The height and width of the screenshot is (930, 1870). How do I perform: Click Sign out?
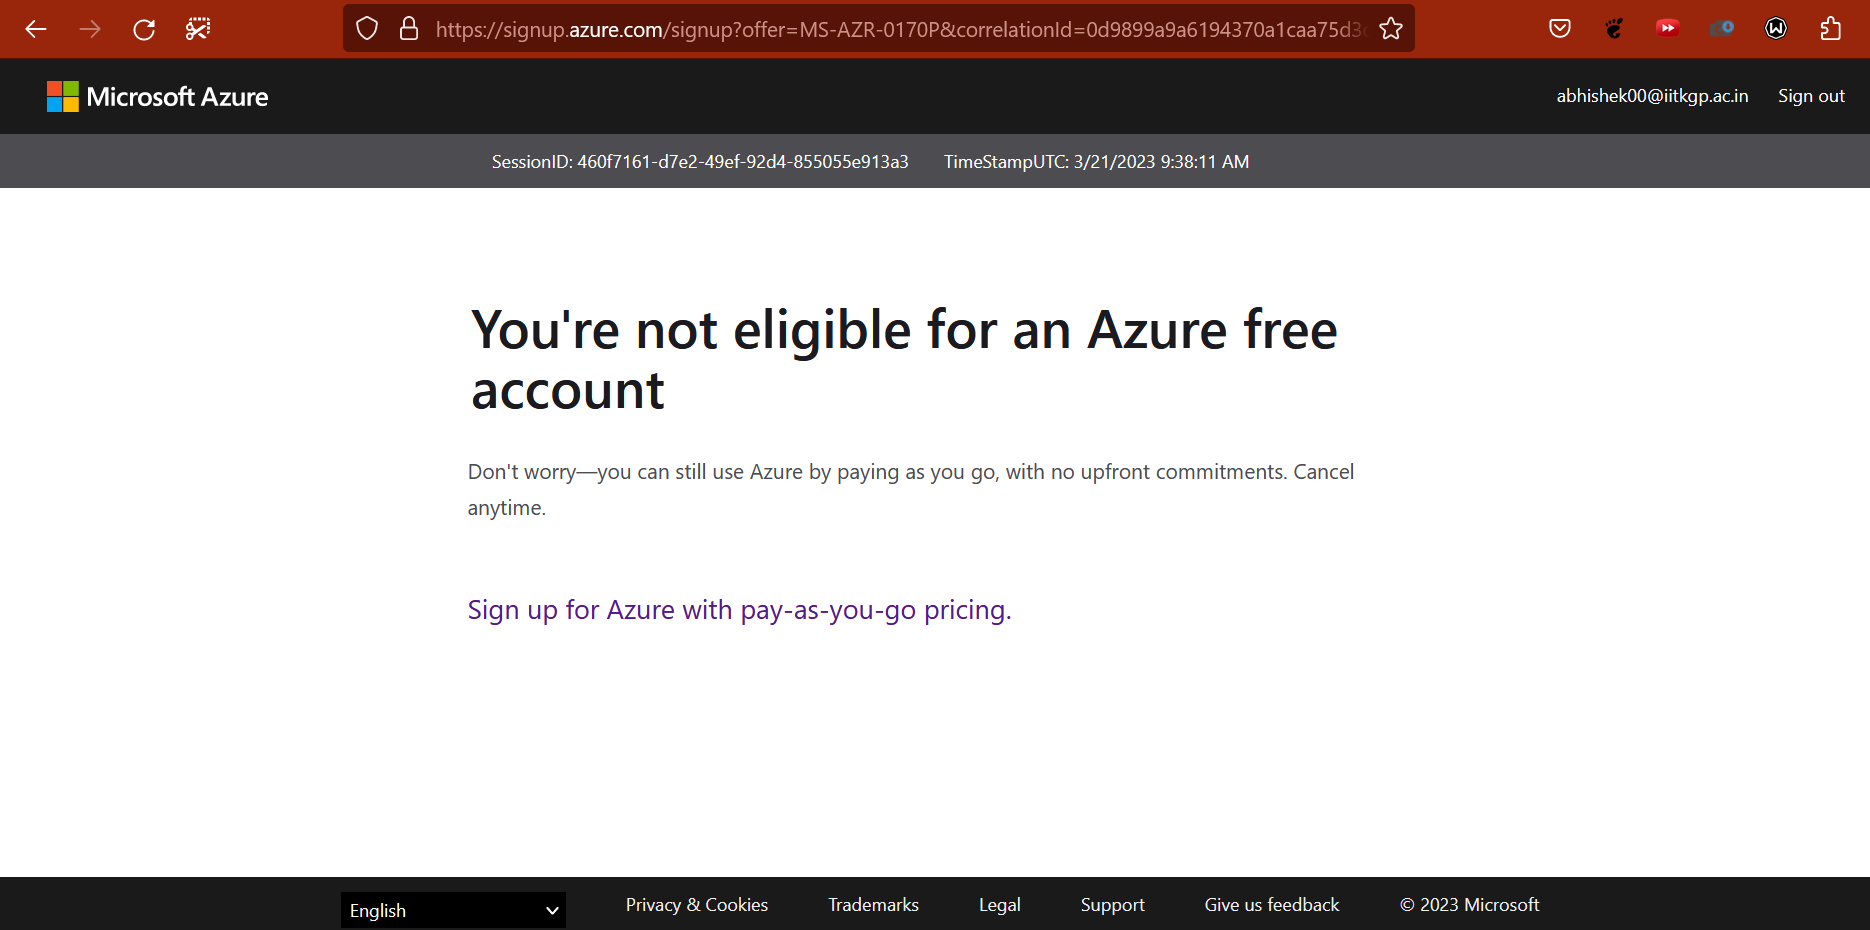tap(1811, 96)
